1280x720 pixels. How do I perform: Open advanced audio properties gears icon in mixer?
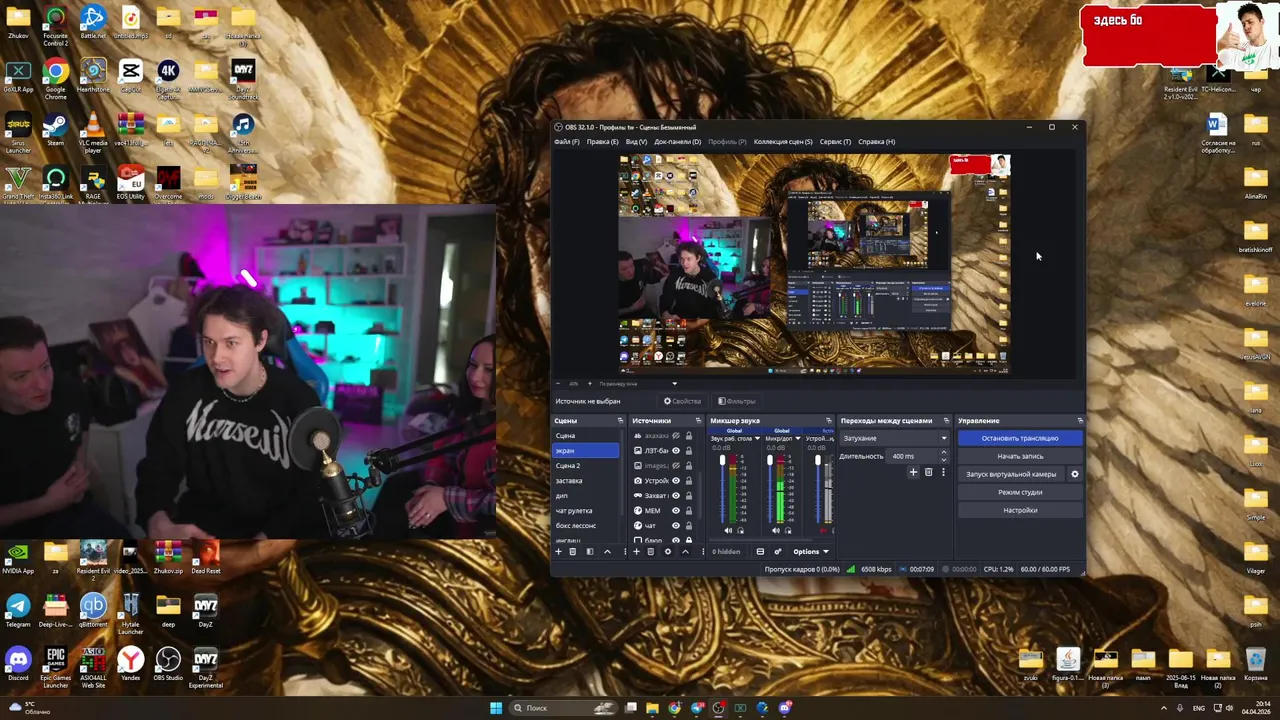tap(778, 552)
